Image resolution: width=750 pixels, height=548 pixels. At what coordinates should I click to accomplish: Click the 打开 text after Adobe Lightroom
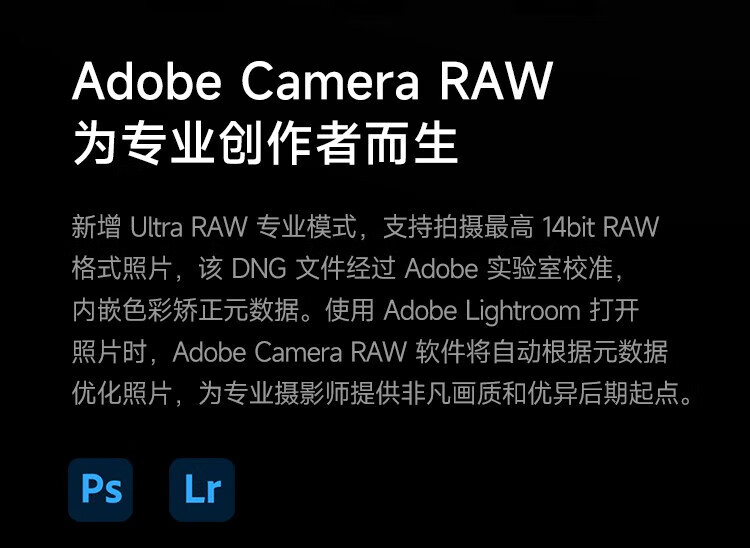click(x=615, y=311)
